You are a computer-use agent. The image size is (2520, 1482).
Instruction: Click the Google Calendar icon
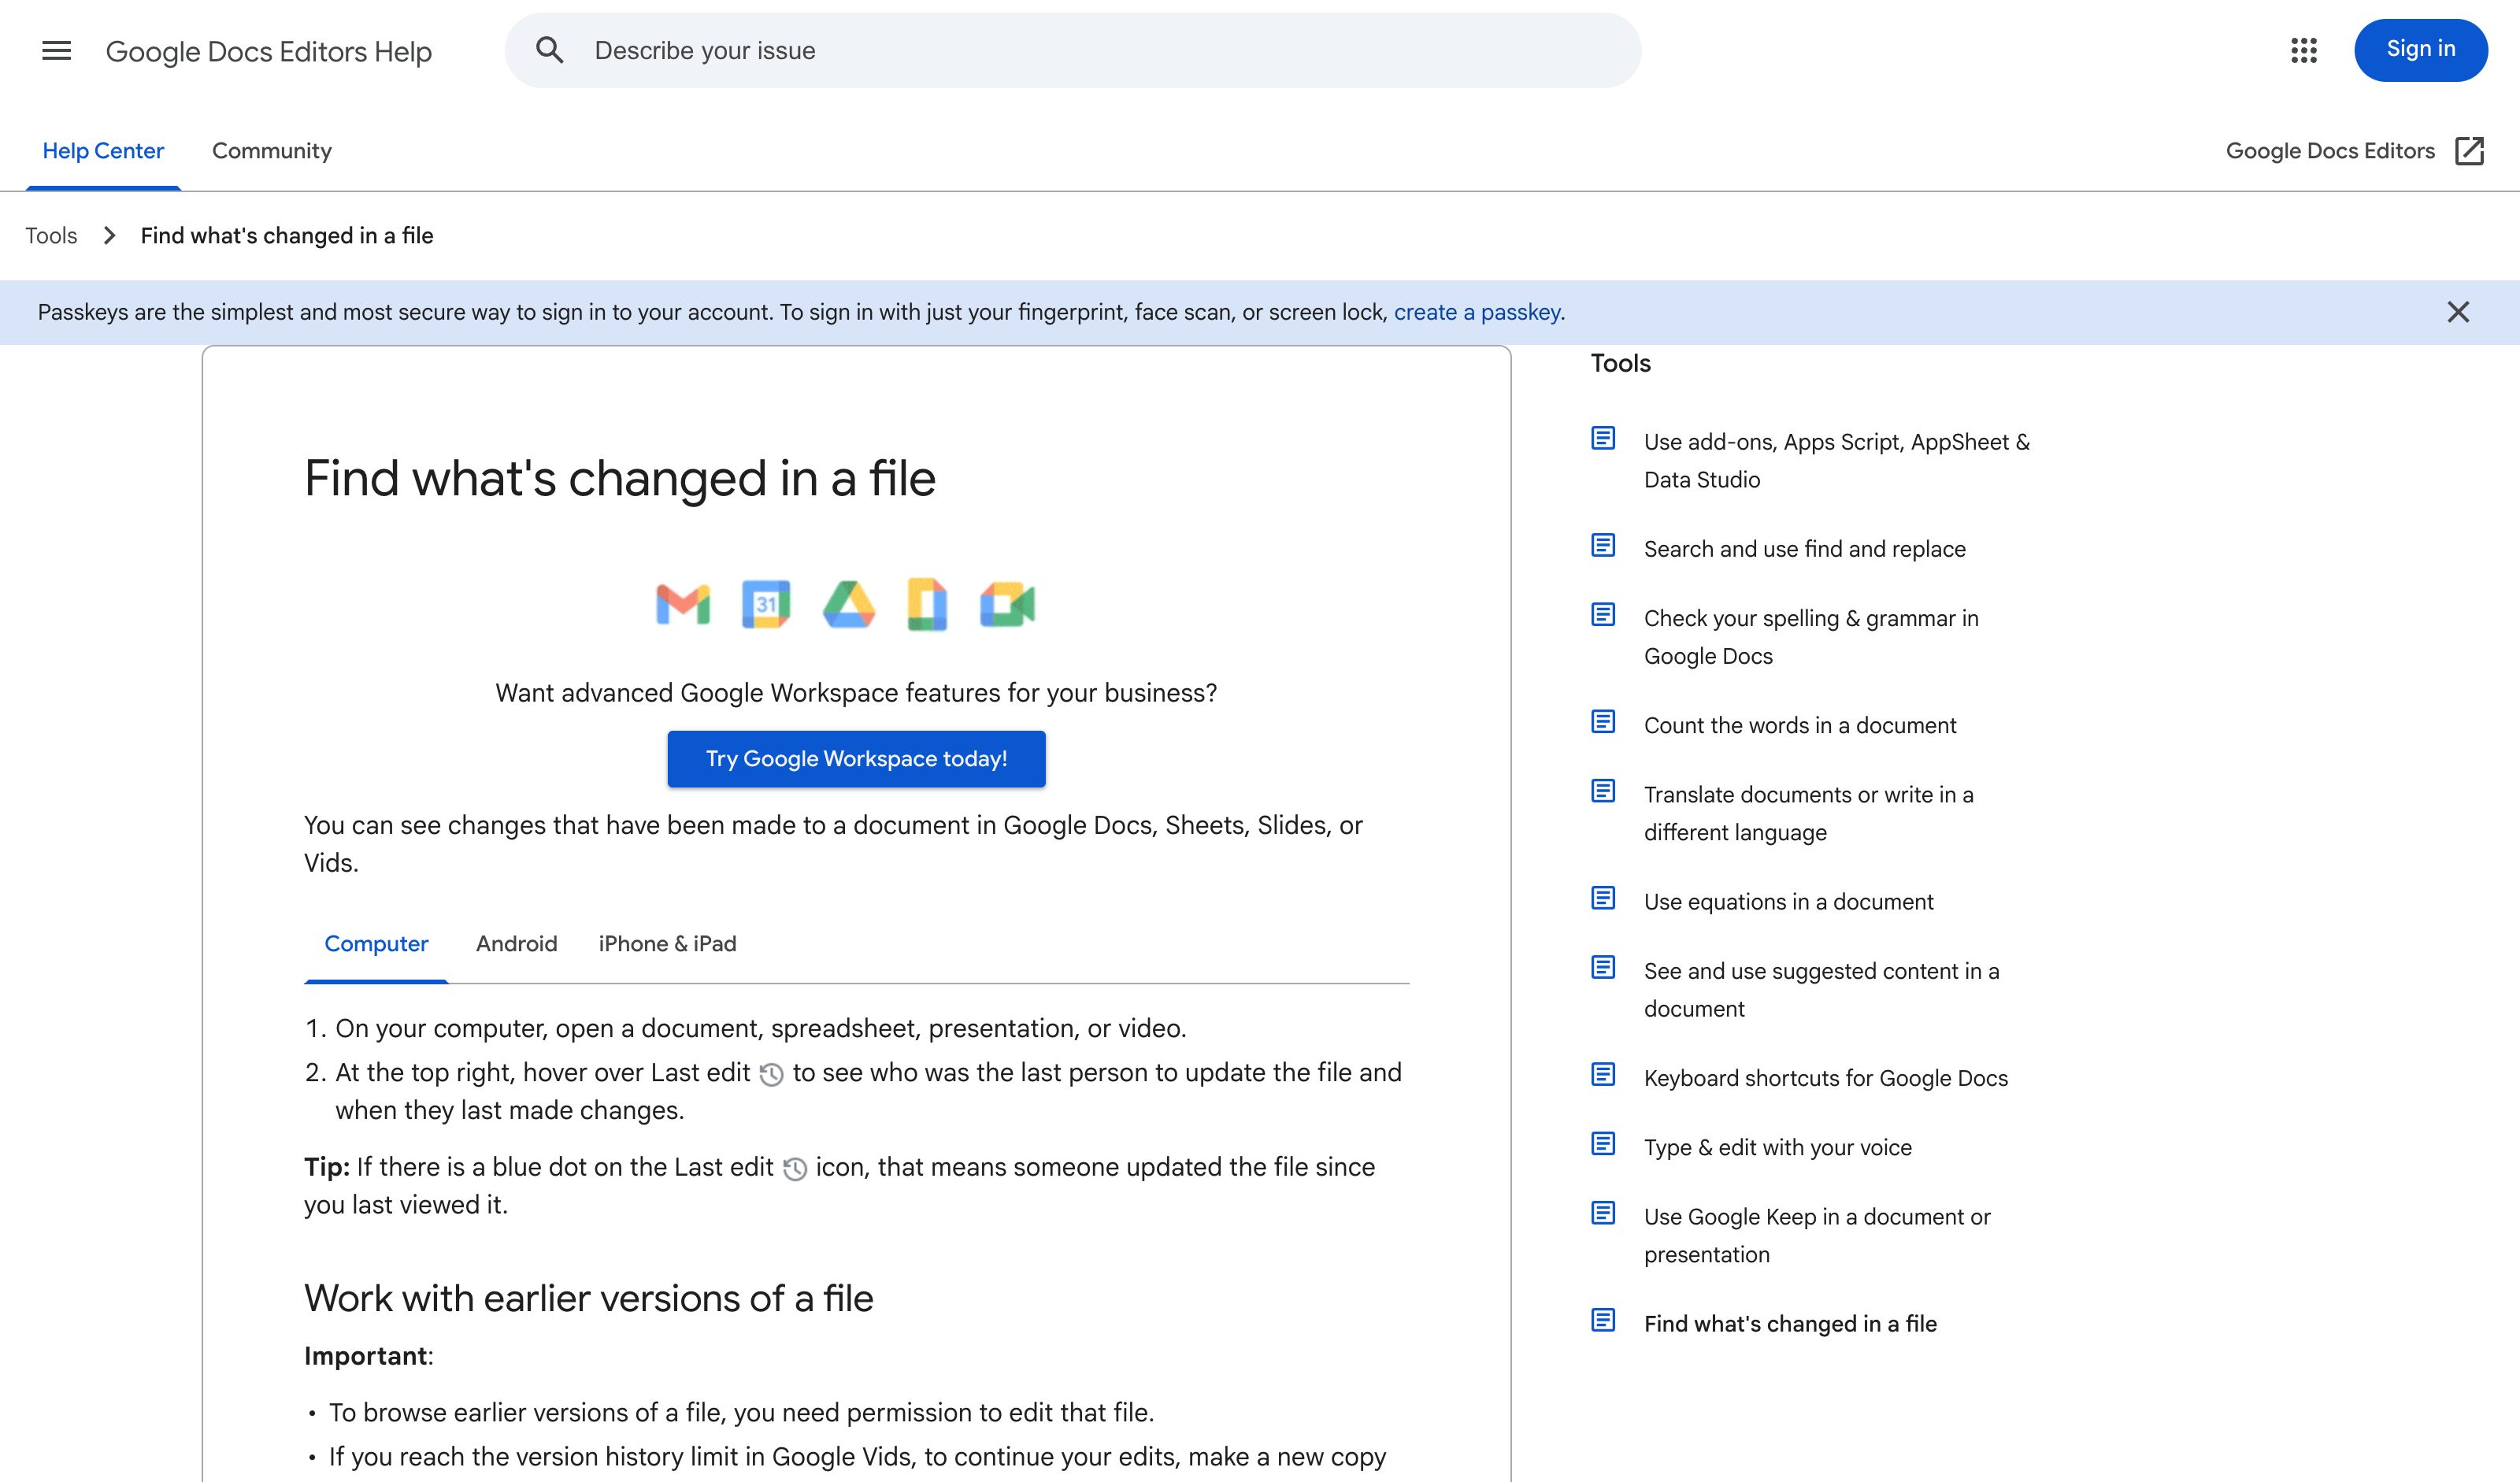click(766, 604)
